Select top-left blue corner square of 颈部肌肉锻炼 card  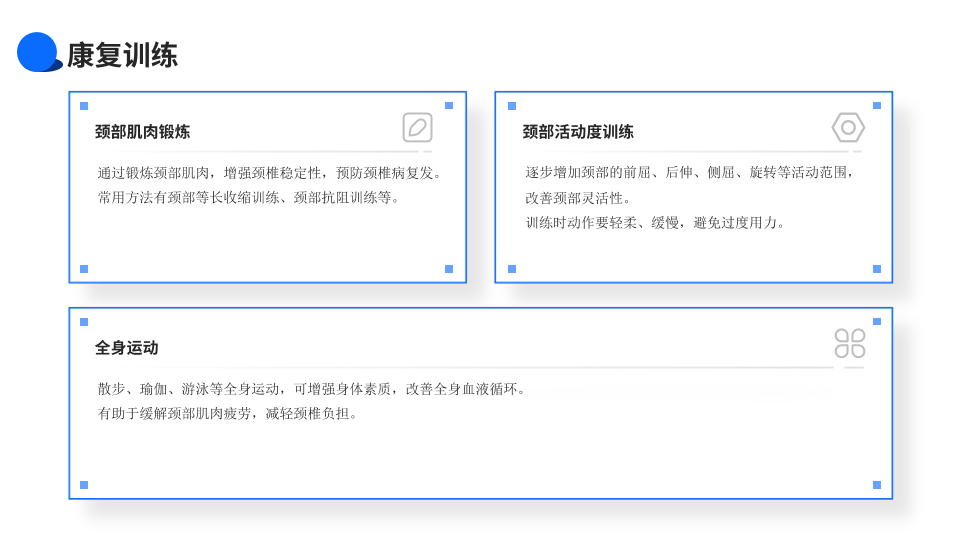(x=84, y=105)
